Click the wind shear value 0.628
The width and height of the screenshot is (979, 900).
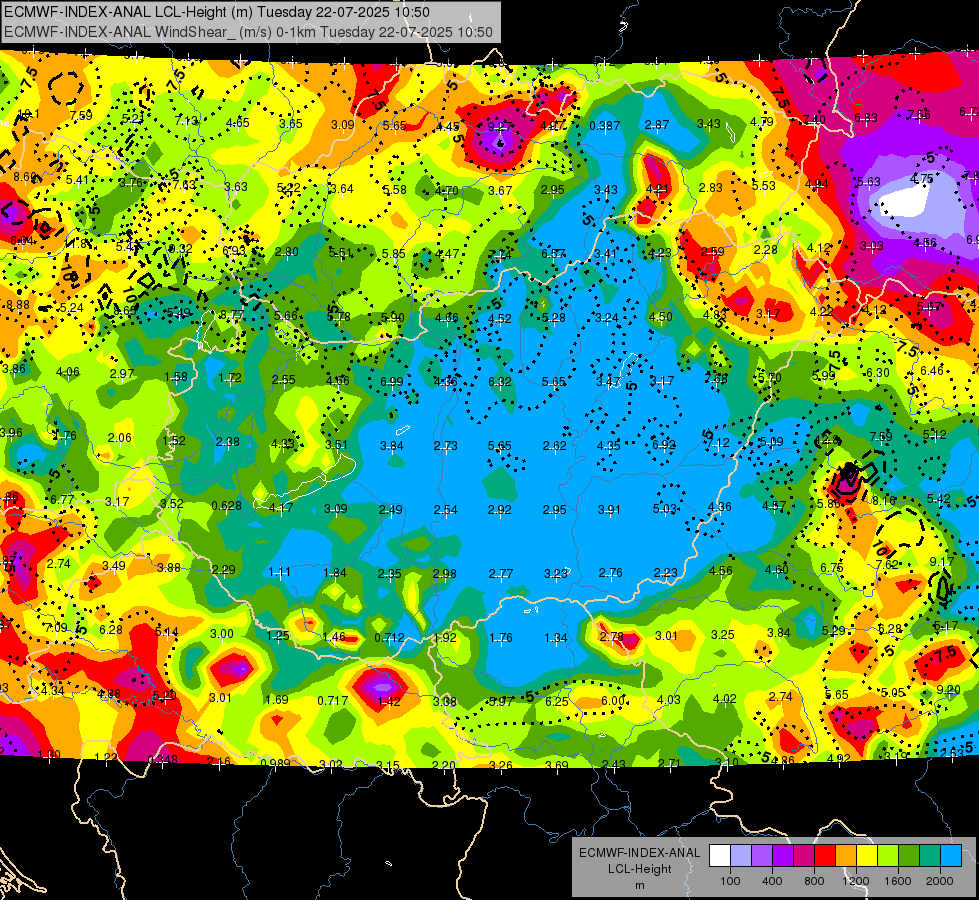pos(227,505)
